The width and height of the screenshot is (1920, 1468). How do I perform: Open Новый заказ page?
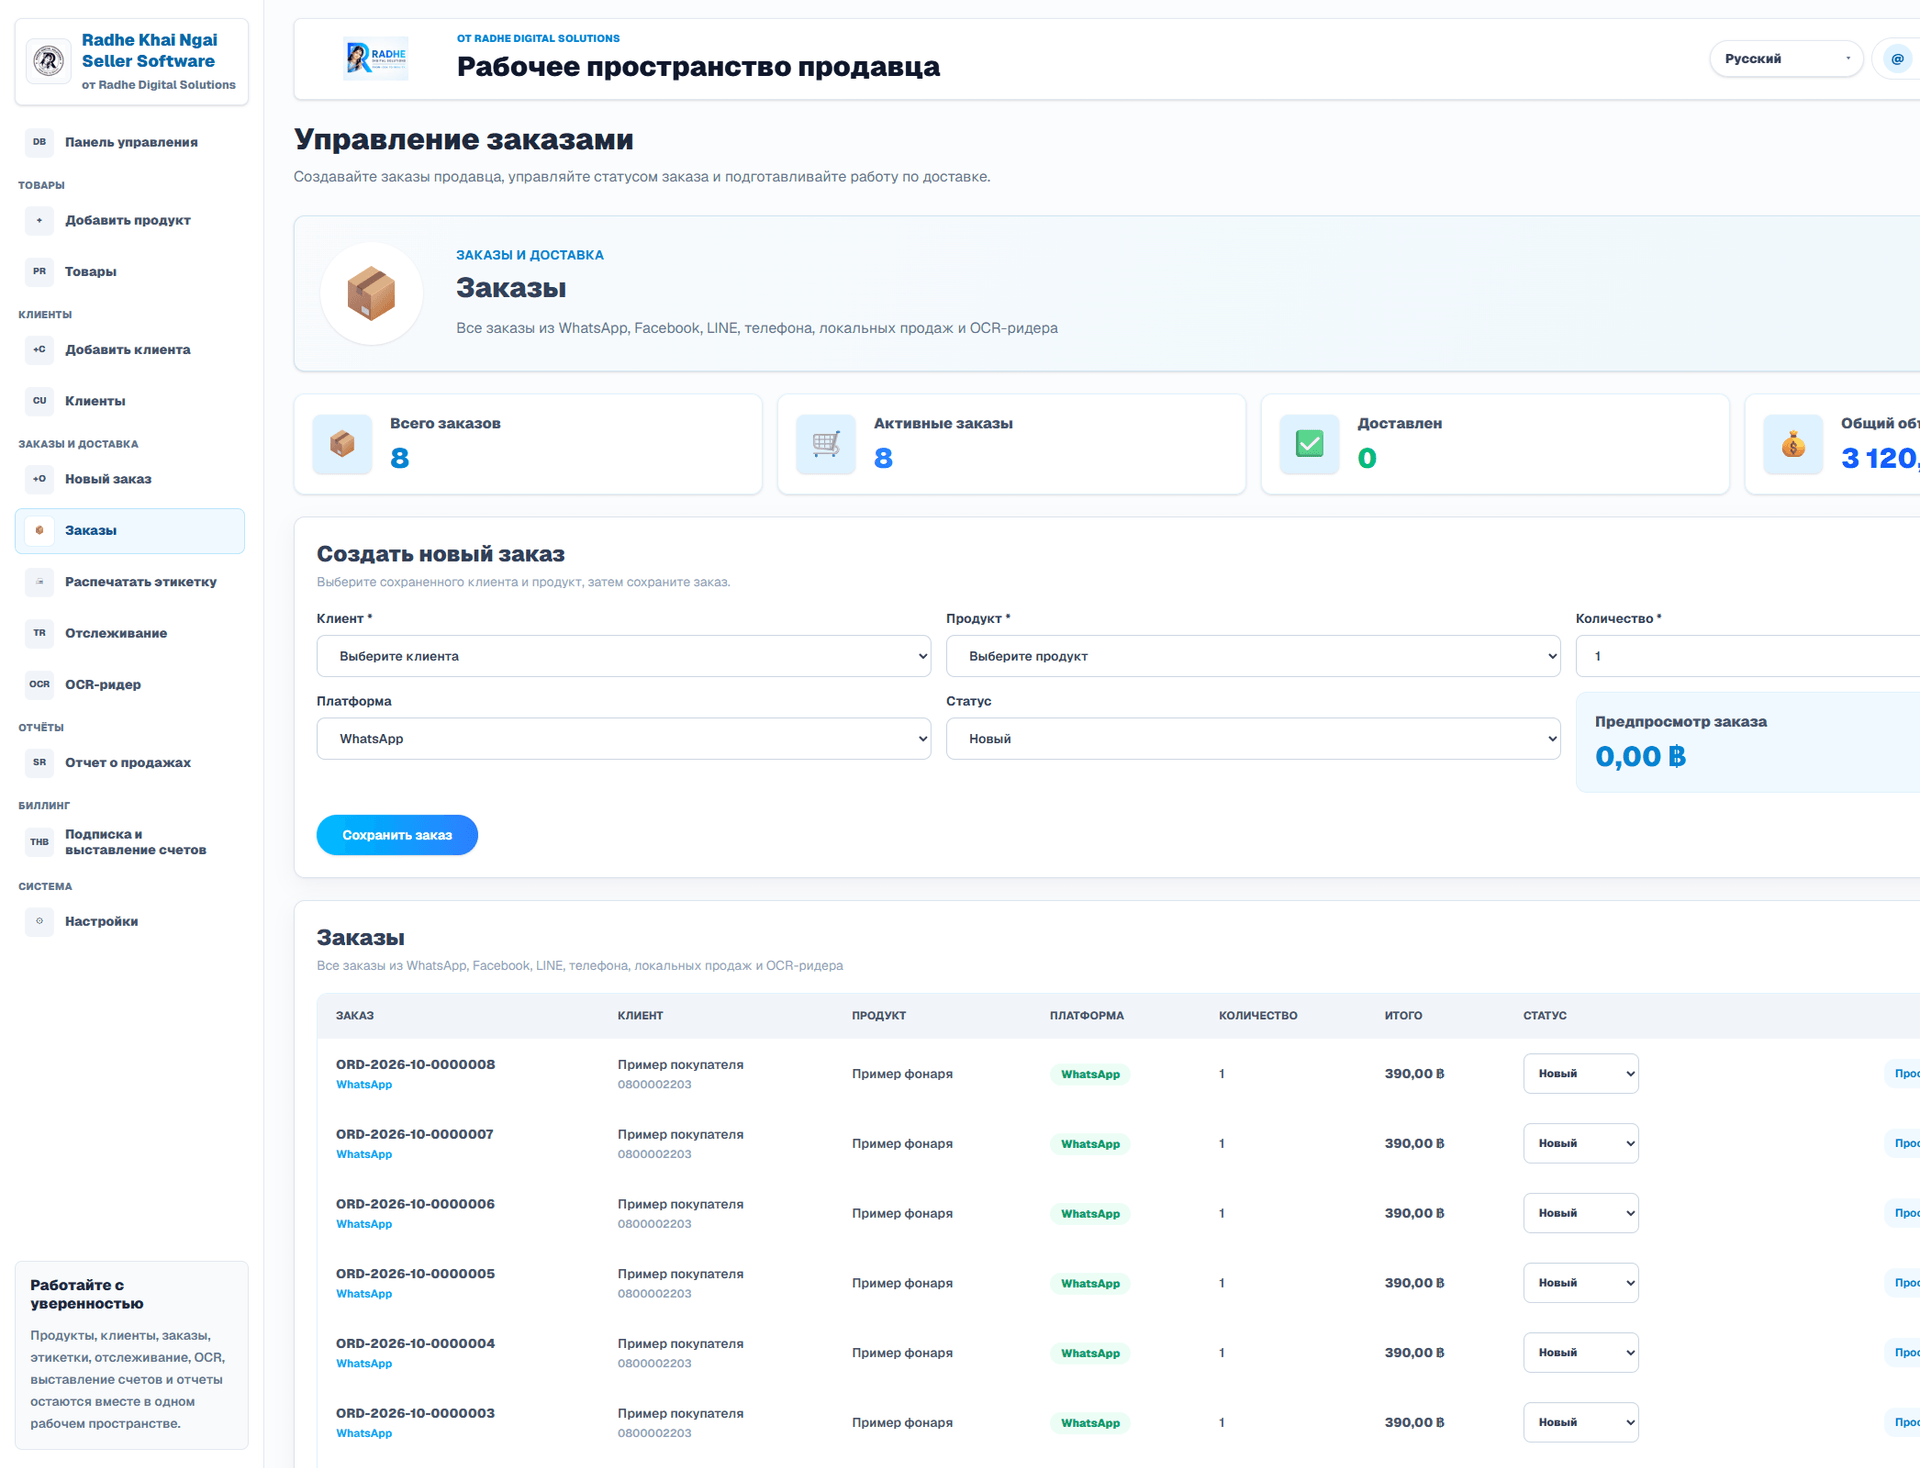[x=130, y=479]
